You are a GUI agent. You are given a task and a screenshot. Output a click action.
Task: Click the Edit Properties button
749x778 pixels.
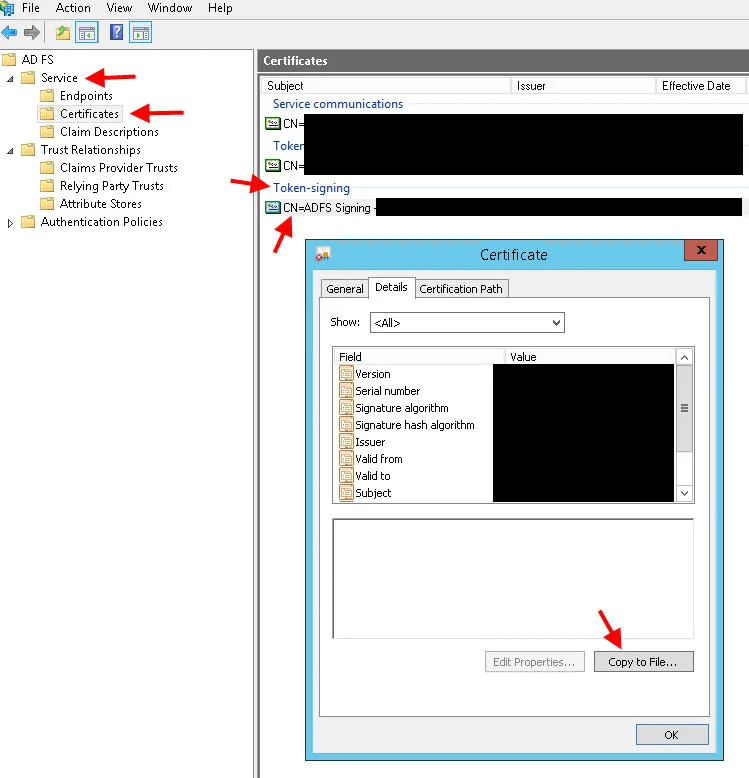click(534, 662)
